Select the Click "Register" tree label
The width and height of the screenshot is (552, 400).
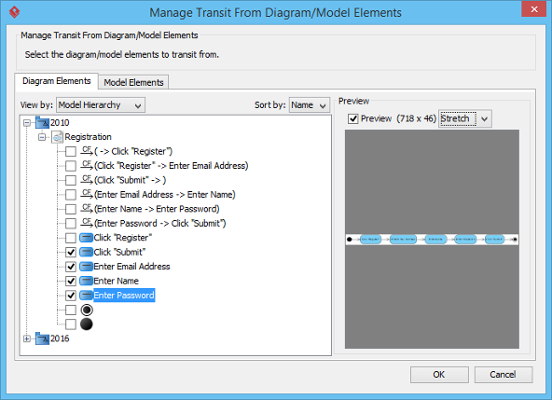click(123, 238)
